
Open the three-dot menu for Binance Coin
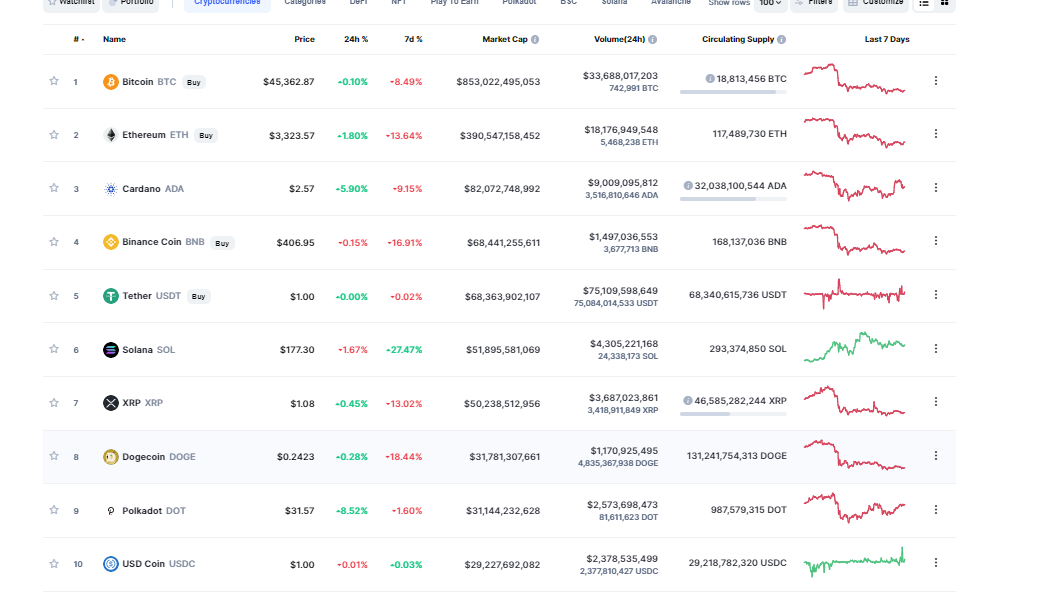(935, 240)
